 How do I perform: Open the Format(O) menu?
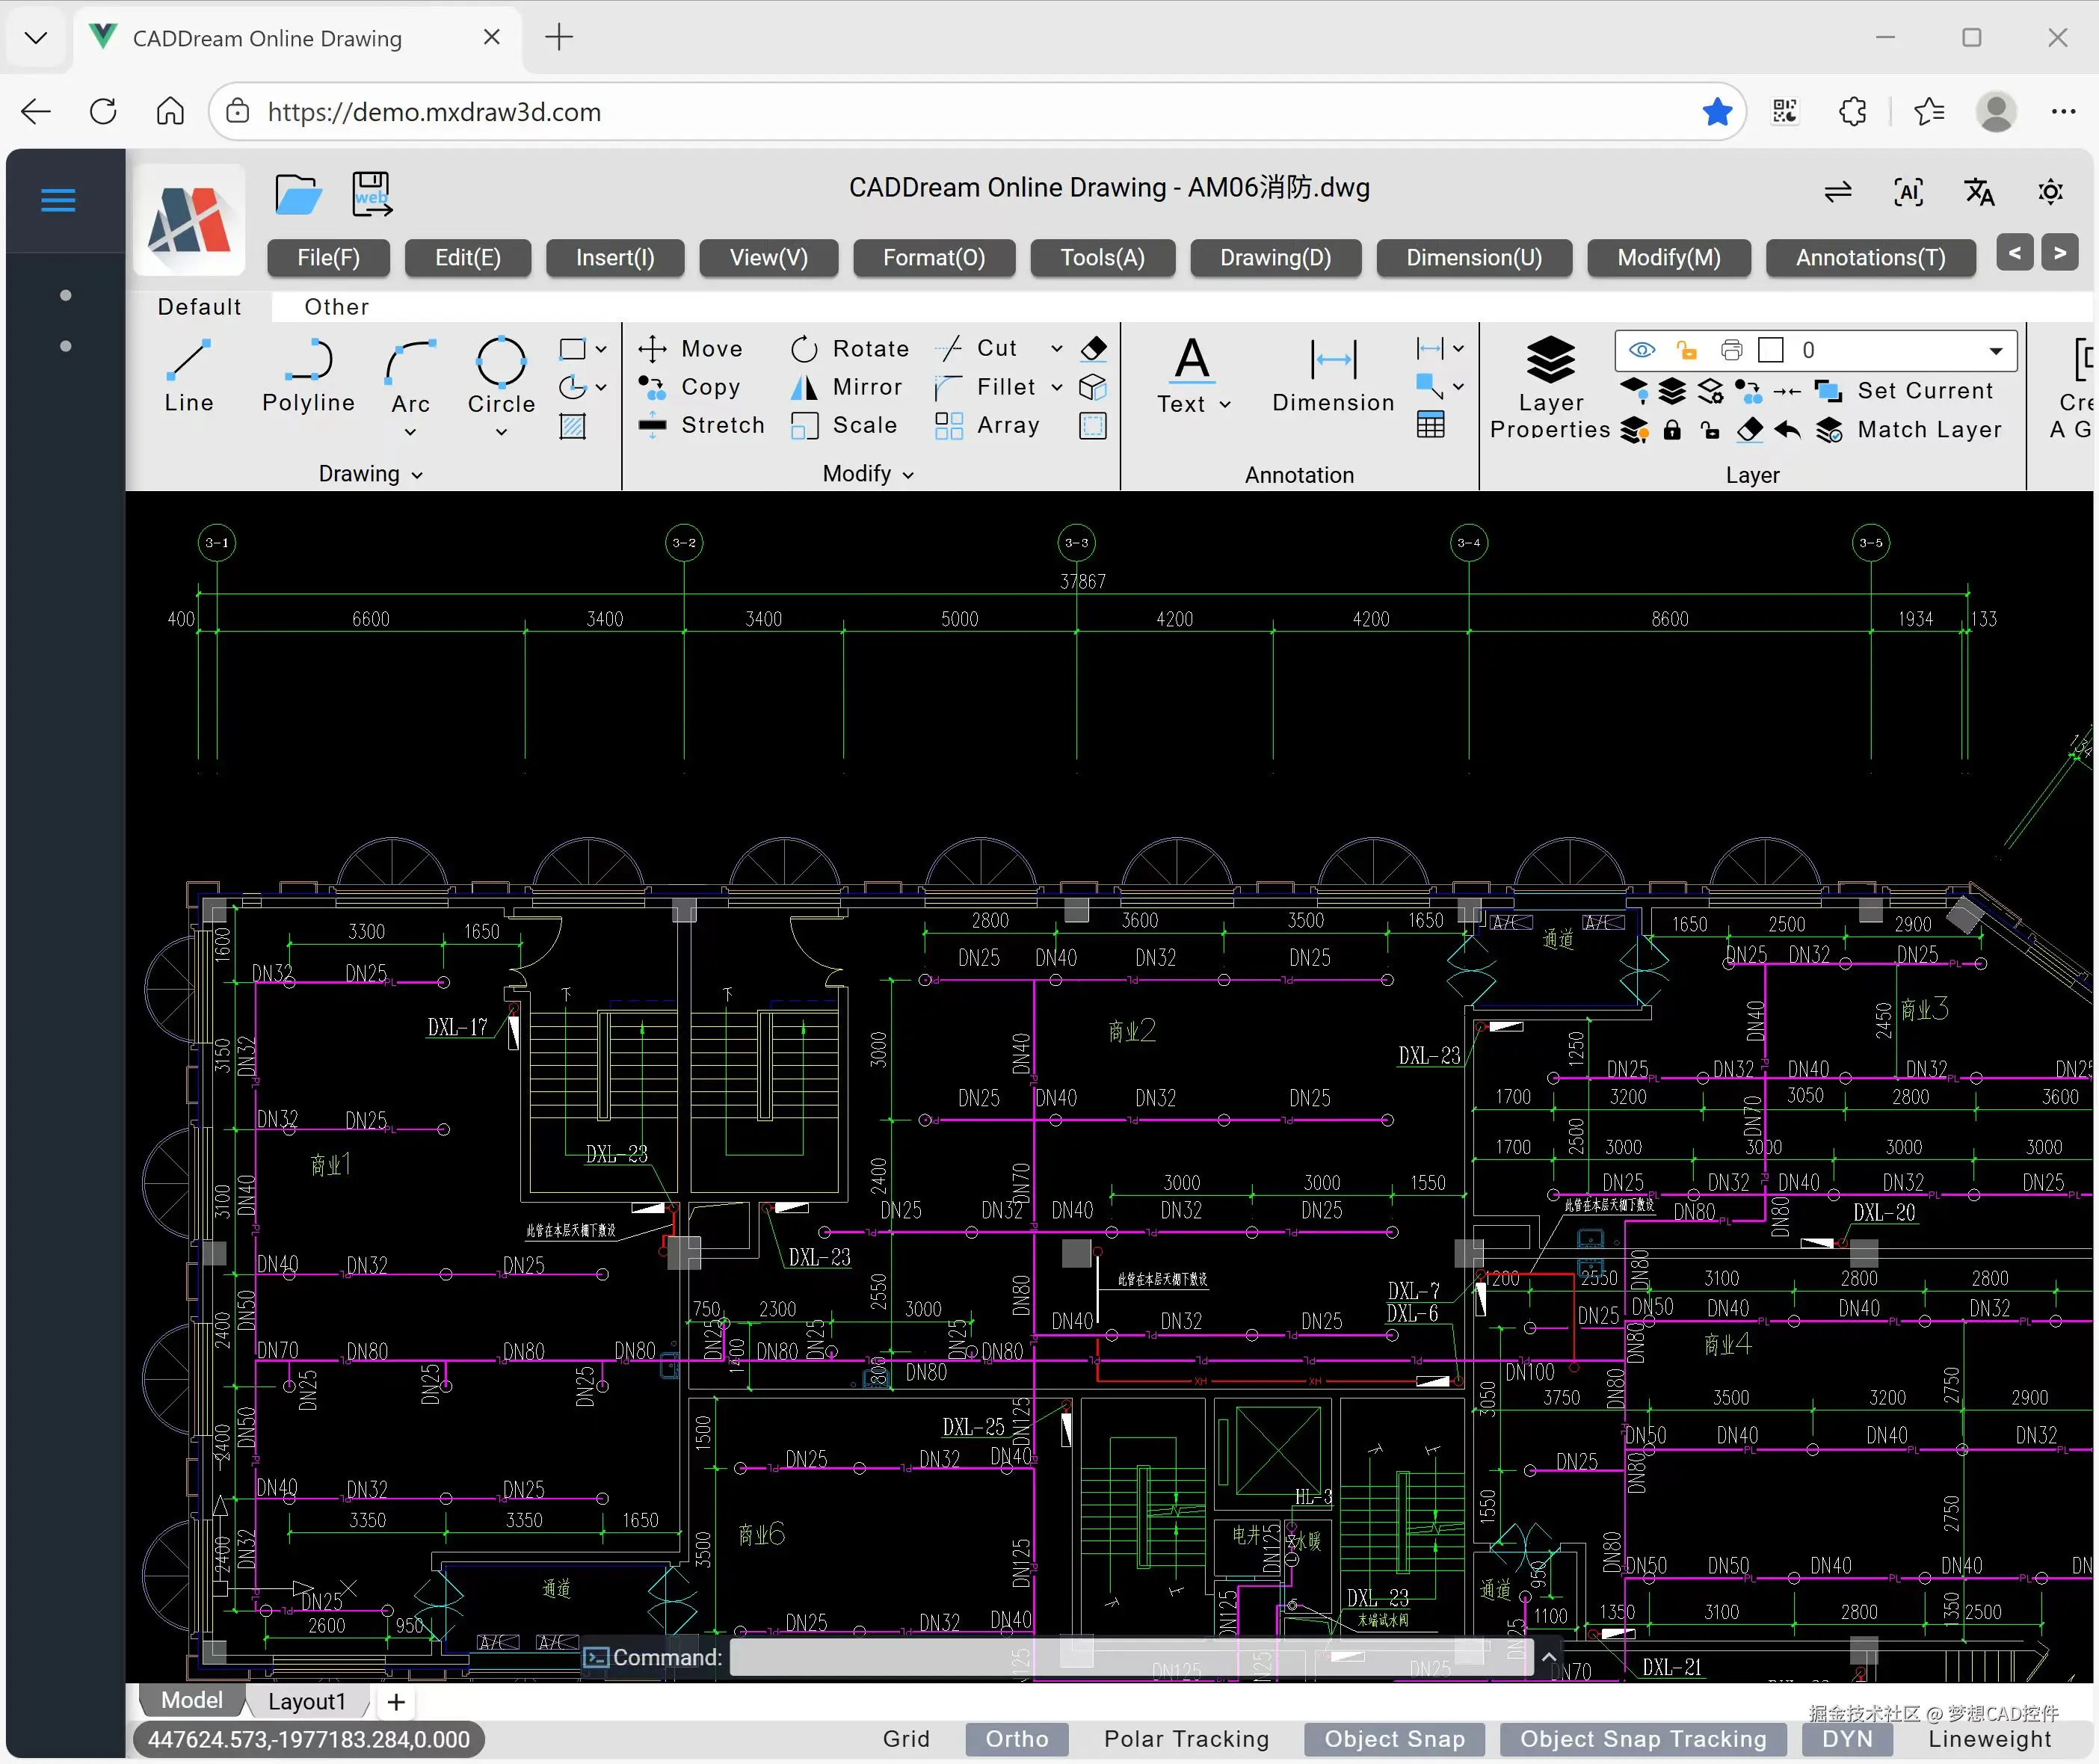(933, 257)
